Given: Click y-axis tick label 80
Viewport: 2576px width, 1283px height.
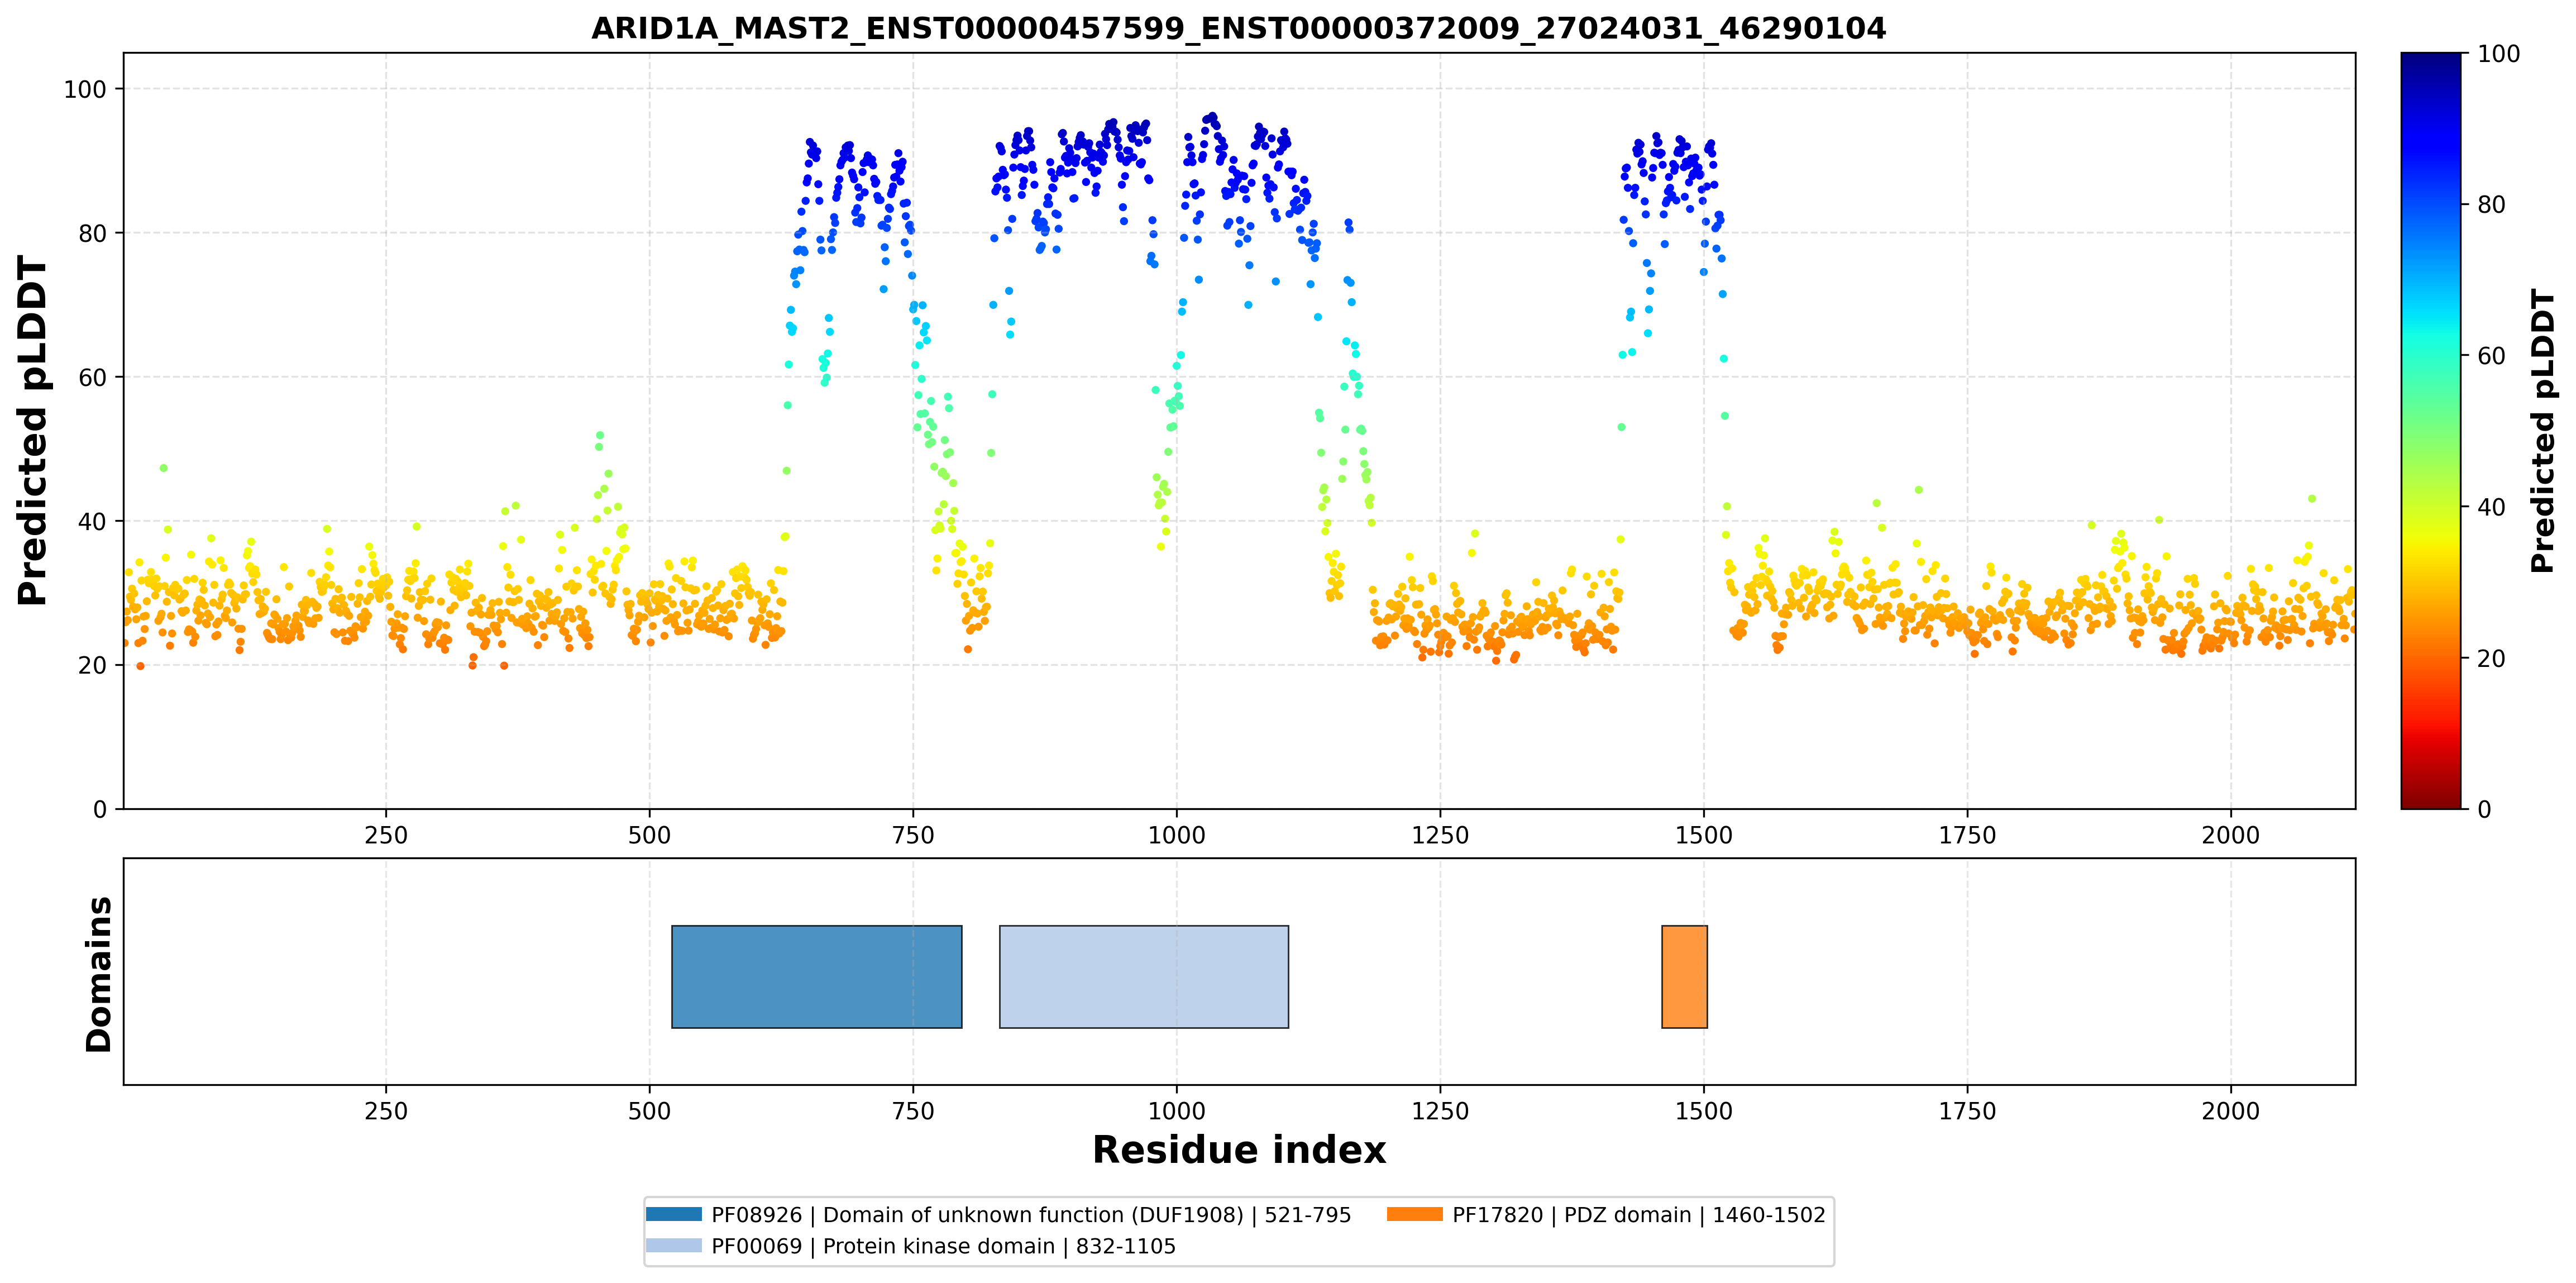Looking at the screenshot, I should 92,233.
